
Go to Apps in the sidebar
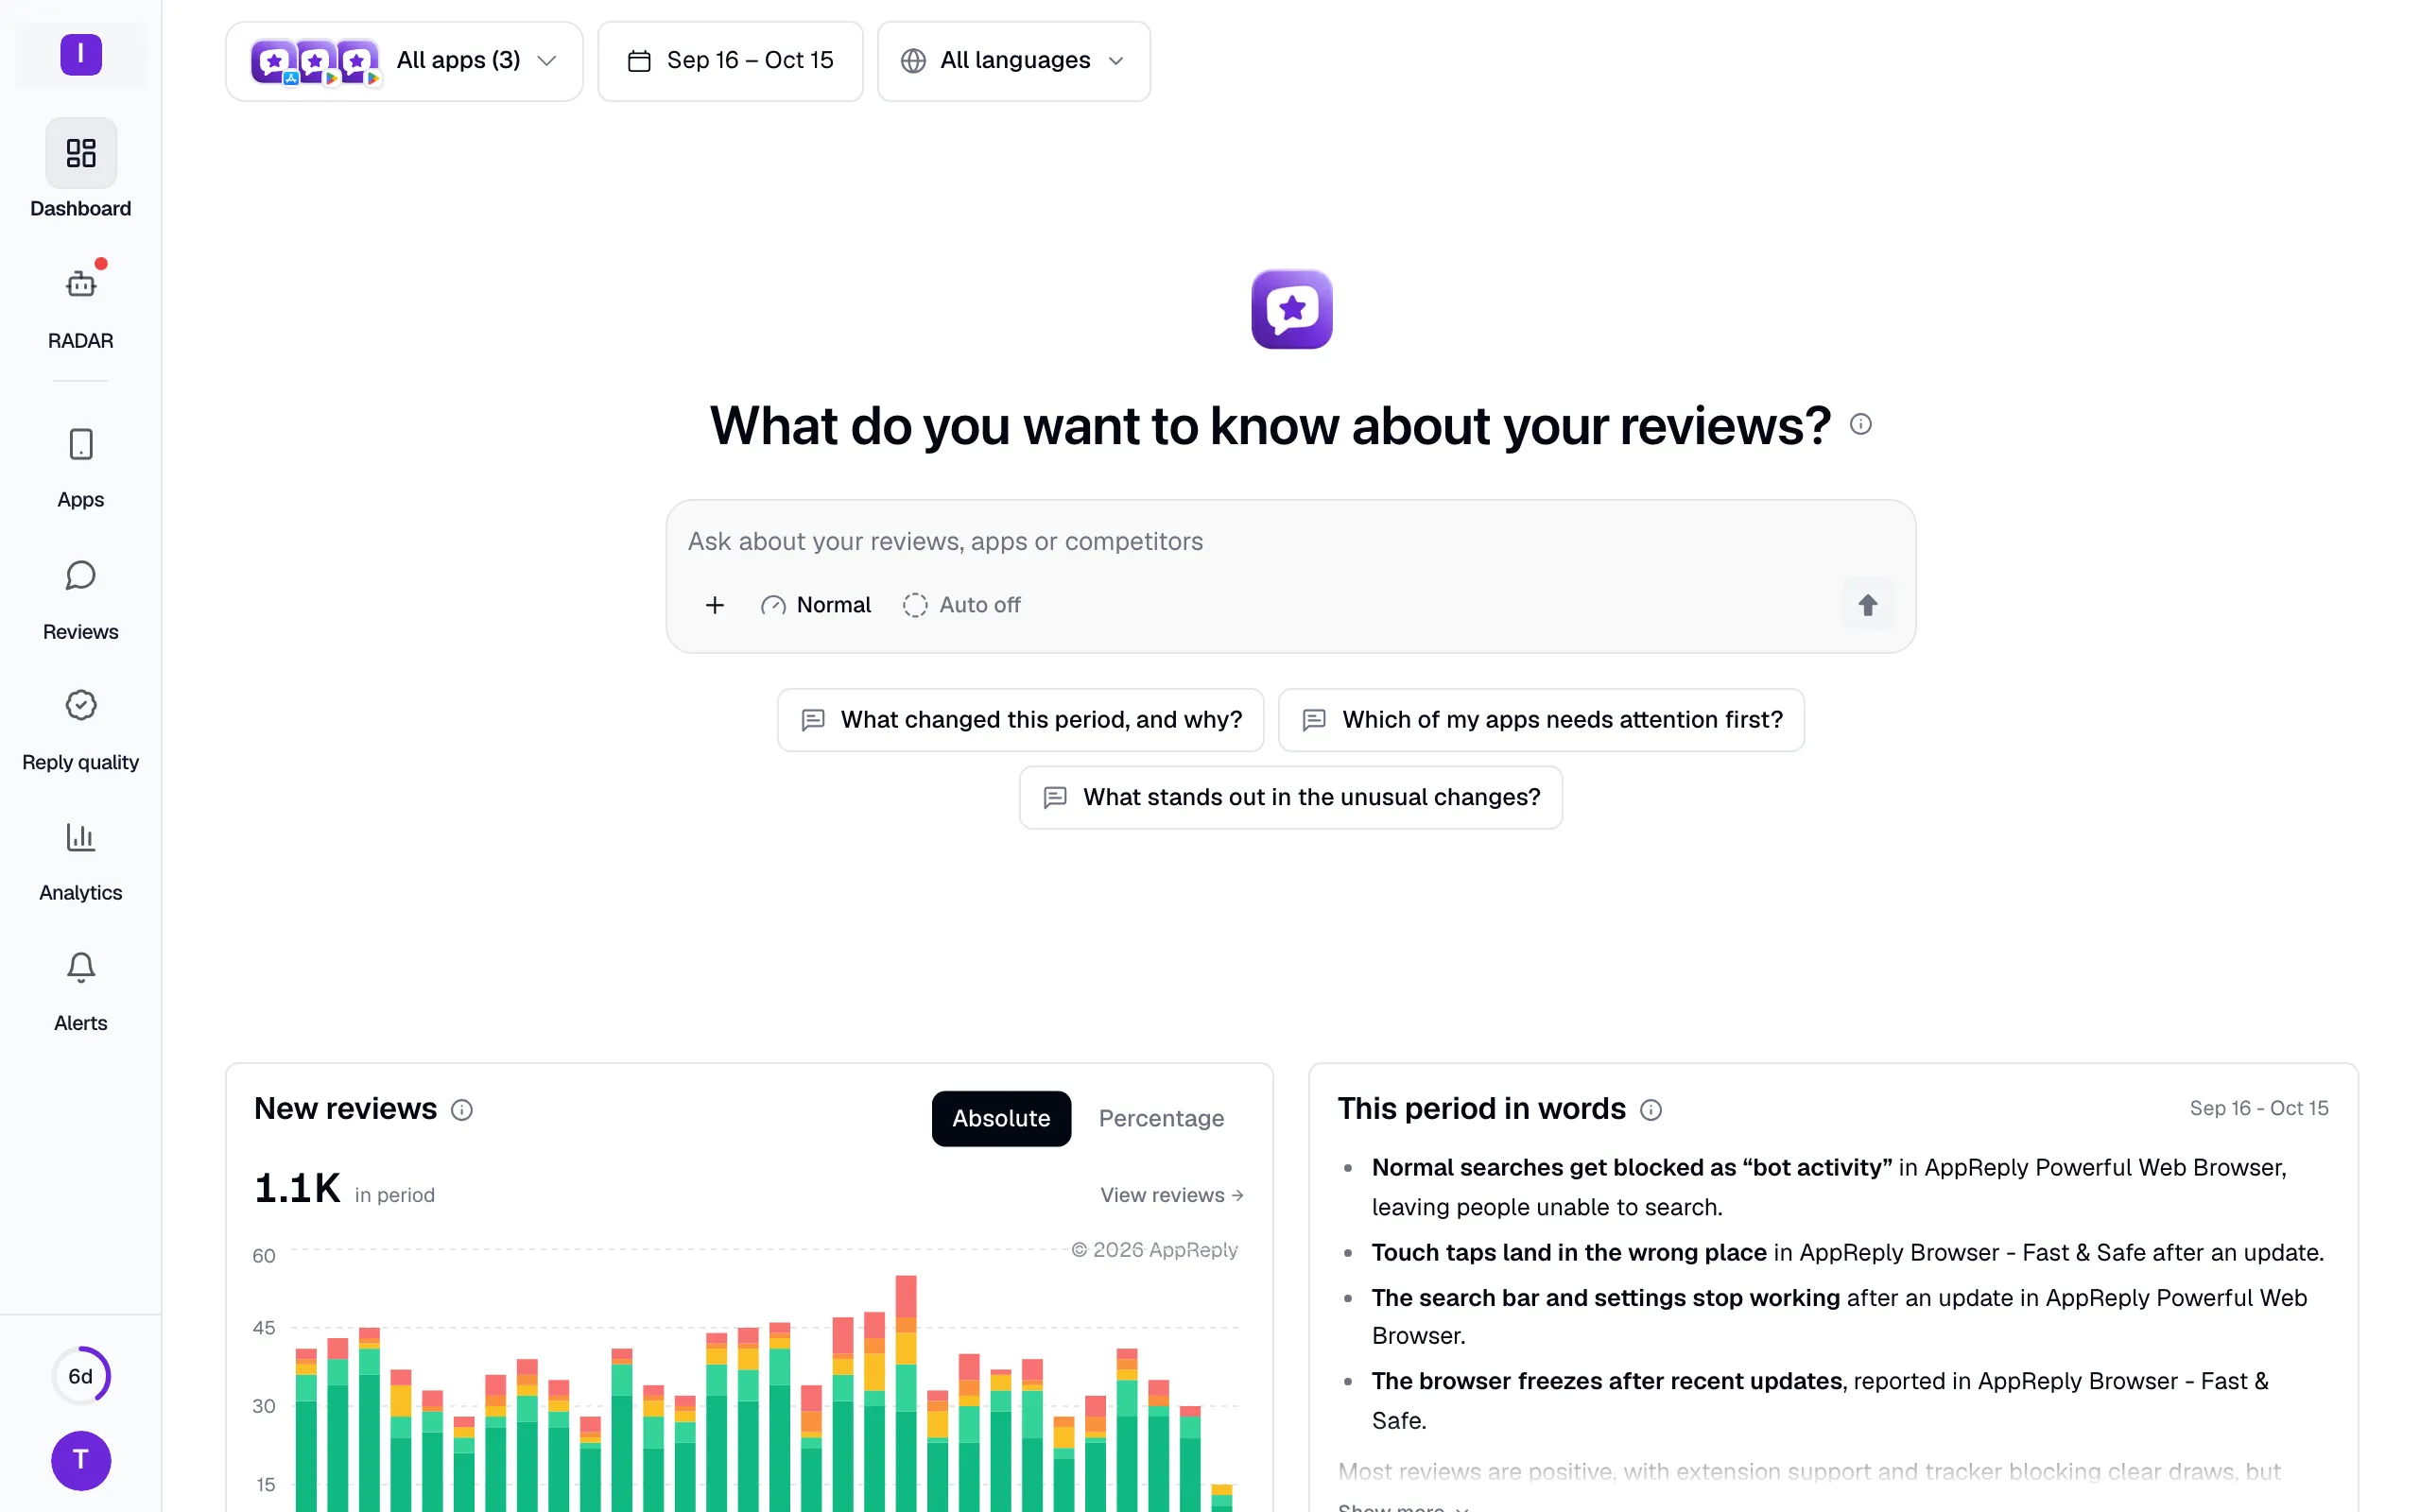[x=81, y=468]
